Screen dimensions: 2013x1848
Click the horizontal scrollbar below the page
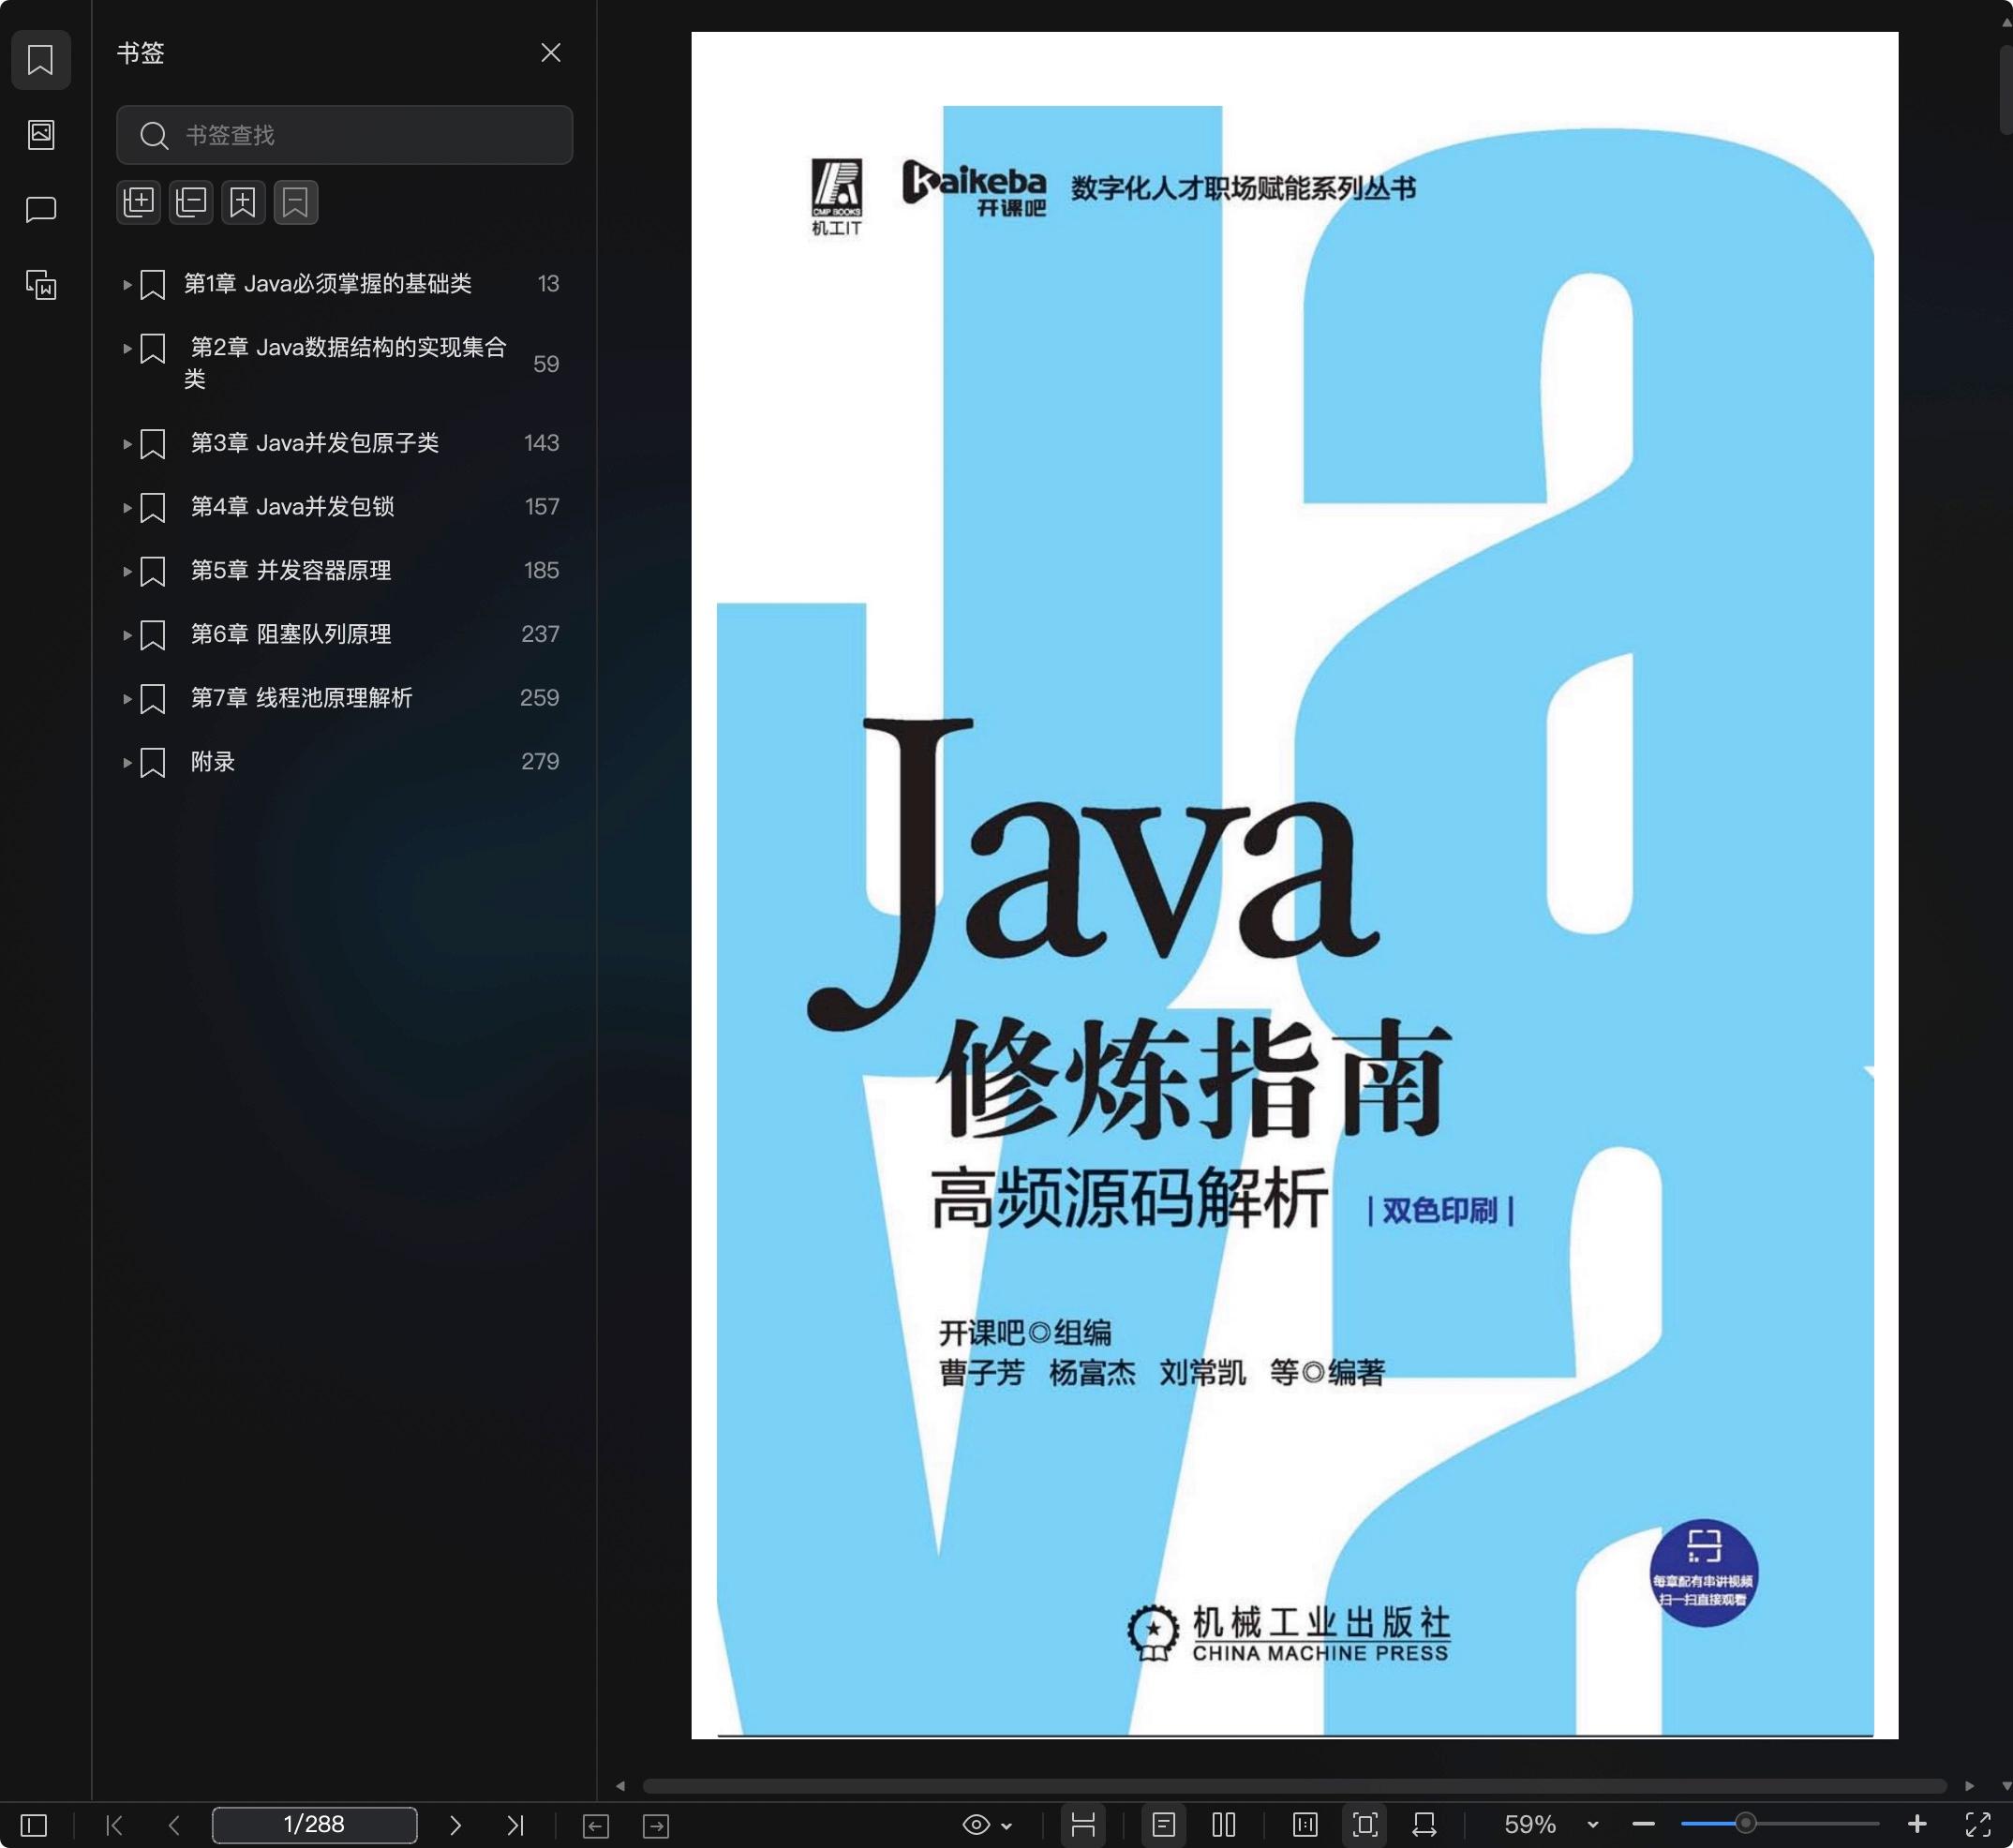1294,1786
